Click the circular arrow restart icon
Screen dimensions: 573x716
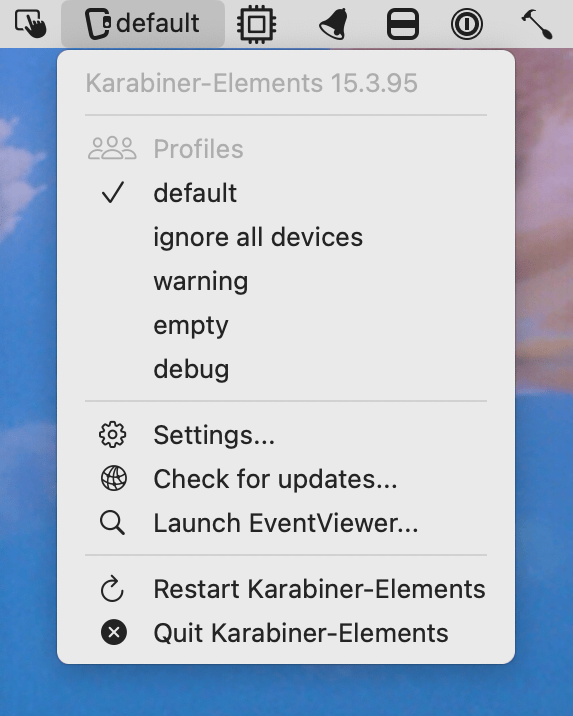pos(112,589)
